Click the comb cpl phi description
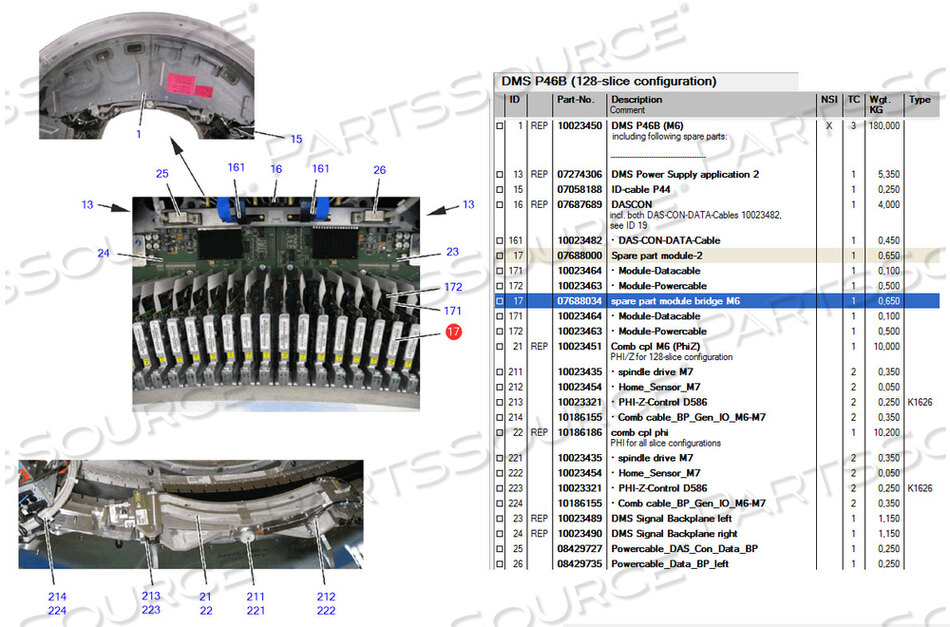 pyautogui.click(x=639, y=433)
